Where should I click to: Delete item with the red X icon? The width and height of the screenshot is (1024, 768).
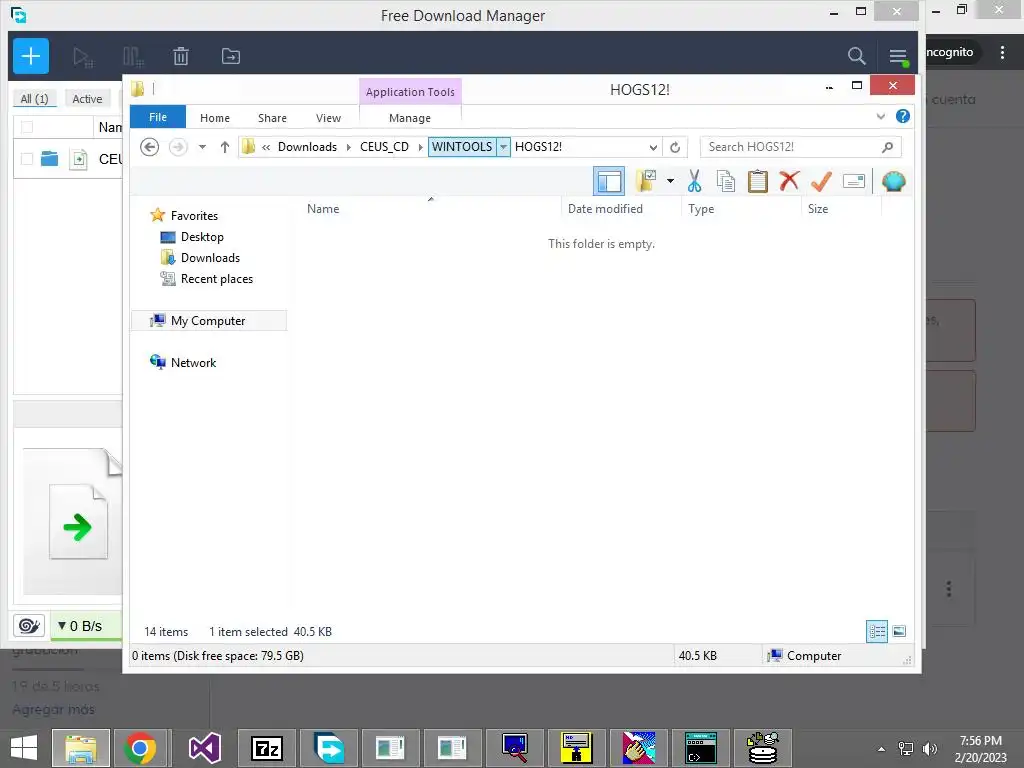pyautogui.click(x=789, y=181)
